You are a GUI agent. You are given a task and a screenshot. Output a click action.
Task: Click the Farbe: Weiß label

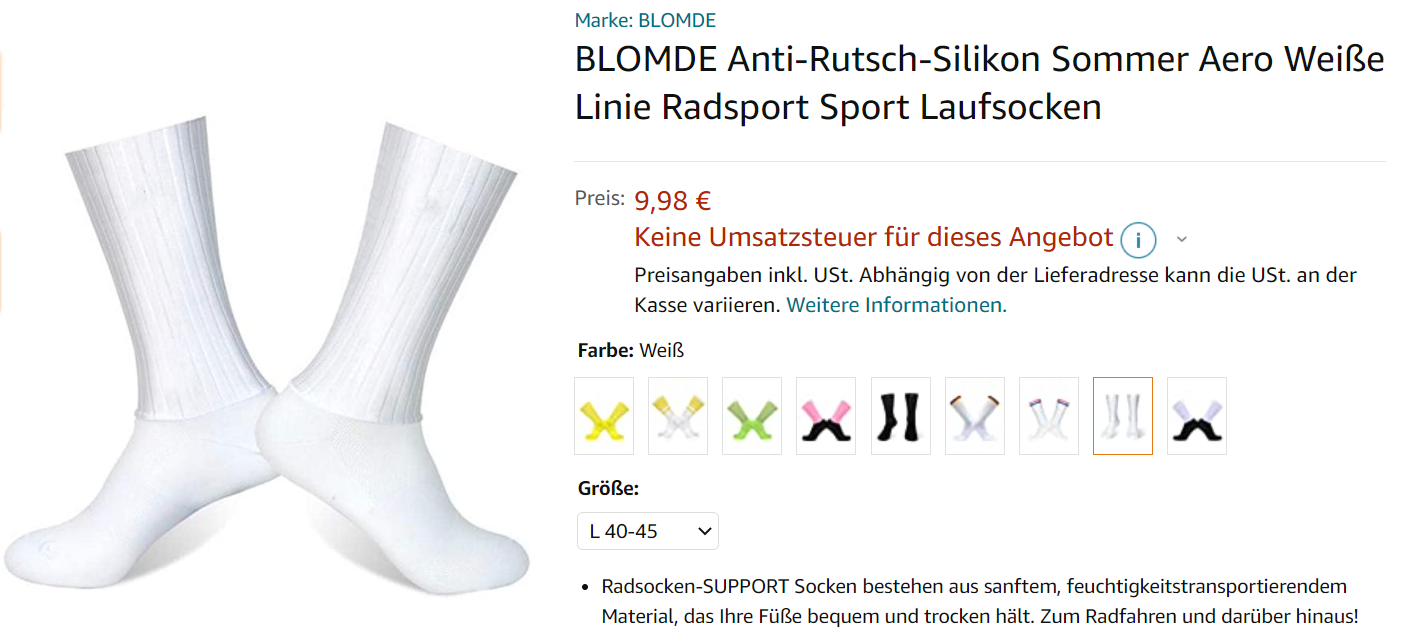631,351
